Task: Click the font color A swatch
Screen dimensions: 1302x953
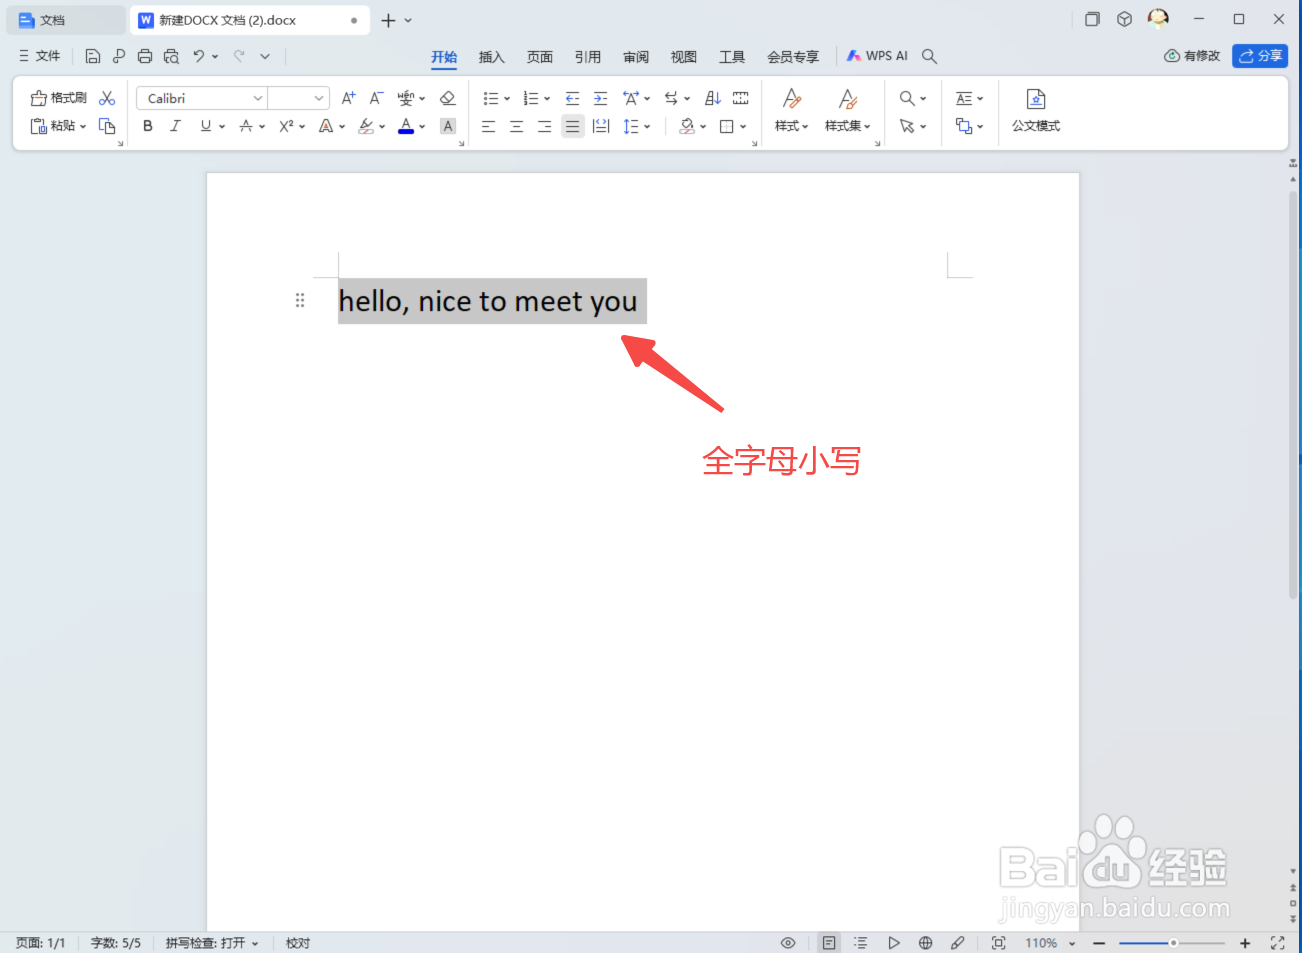Action: coord(406,126)
